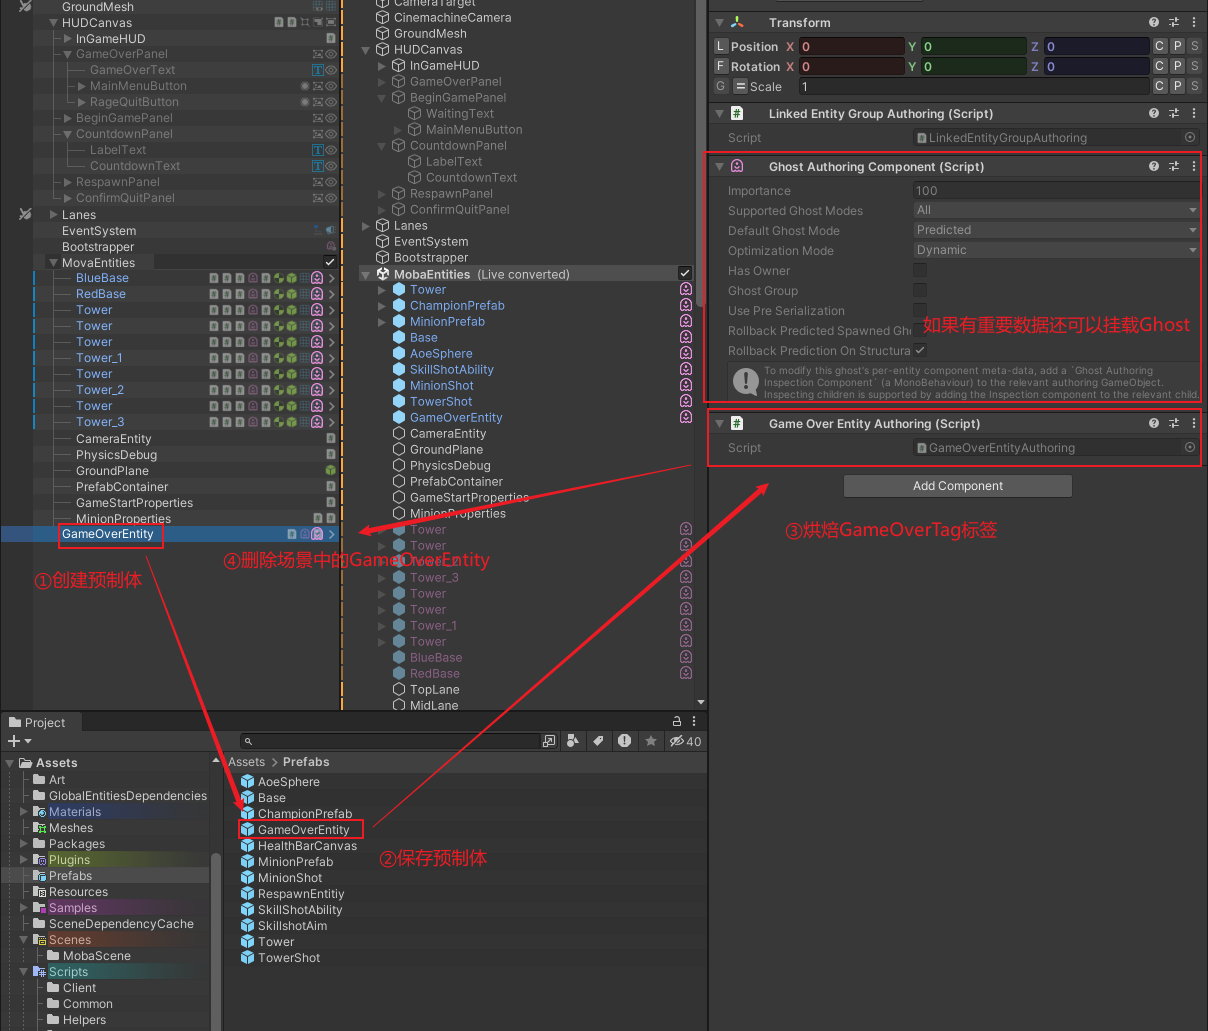This screenshot has height=1031, width=1208.
Task: Expand Materials folder in Project tree
Action: click(24, 812)
